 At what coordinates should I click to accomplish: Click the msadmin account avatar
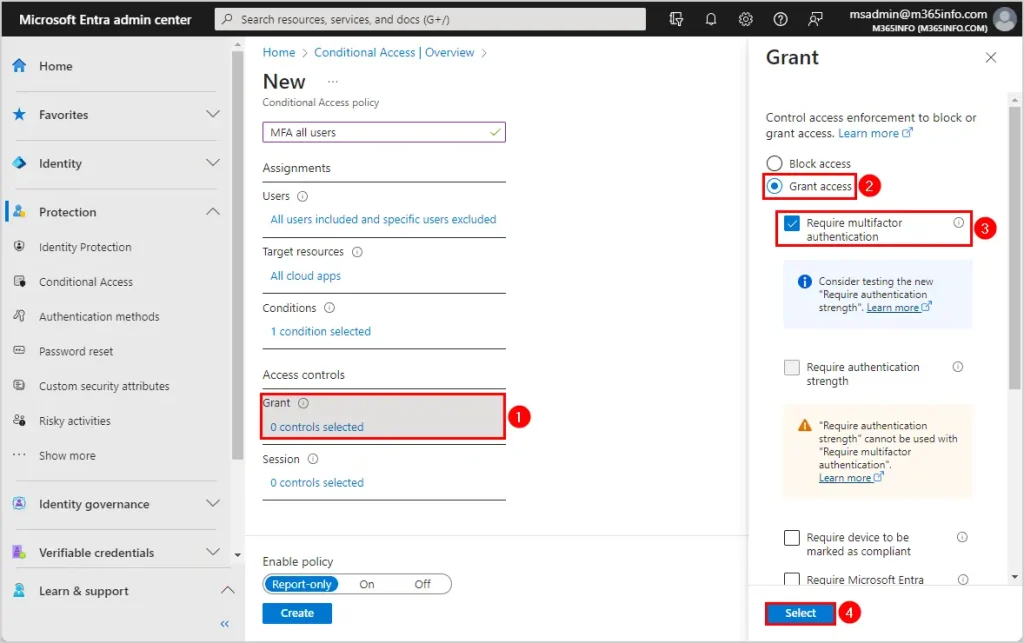1004,19
